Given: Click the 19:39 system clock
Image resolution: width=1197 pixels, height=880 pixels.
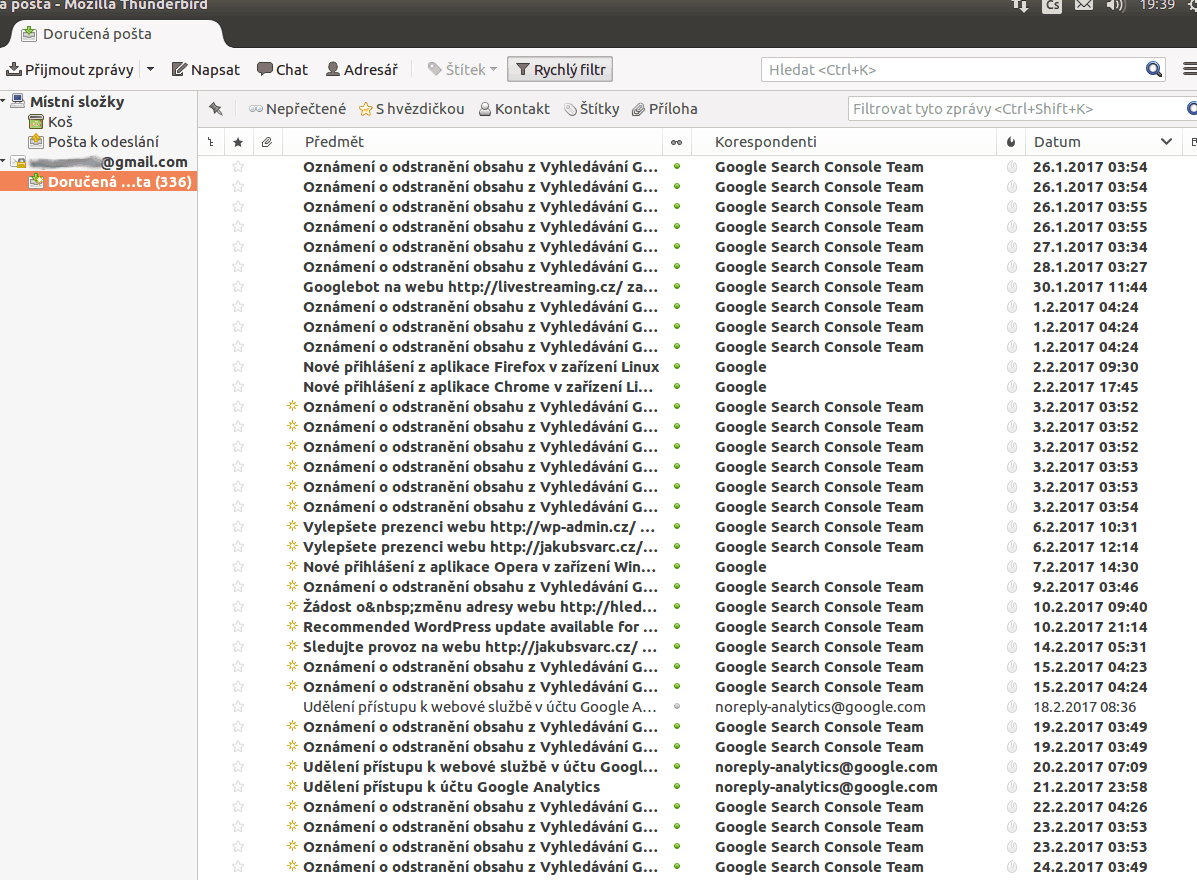Looking at the screenshot, I should 1157,5.
